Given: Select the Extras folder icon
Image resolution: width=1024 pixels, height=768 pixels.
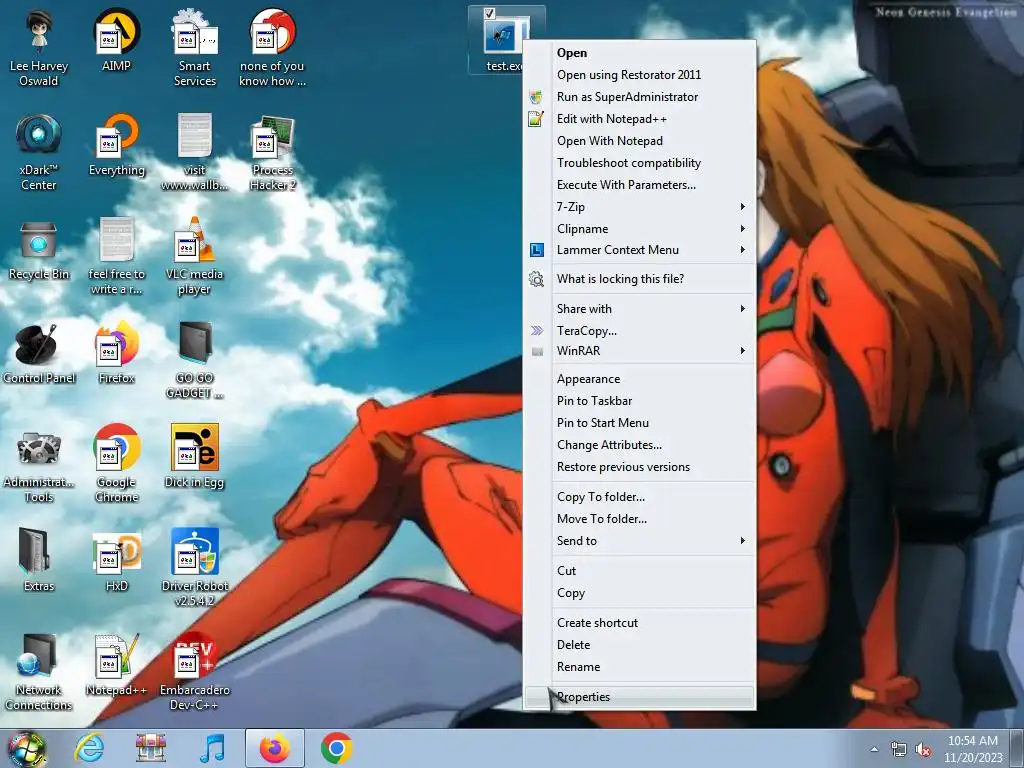Looking at the screenshot, I should pyautogui.click(x=39, y=559).
